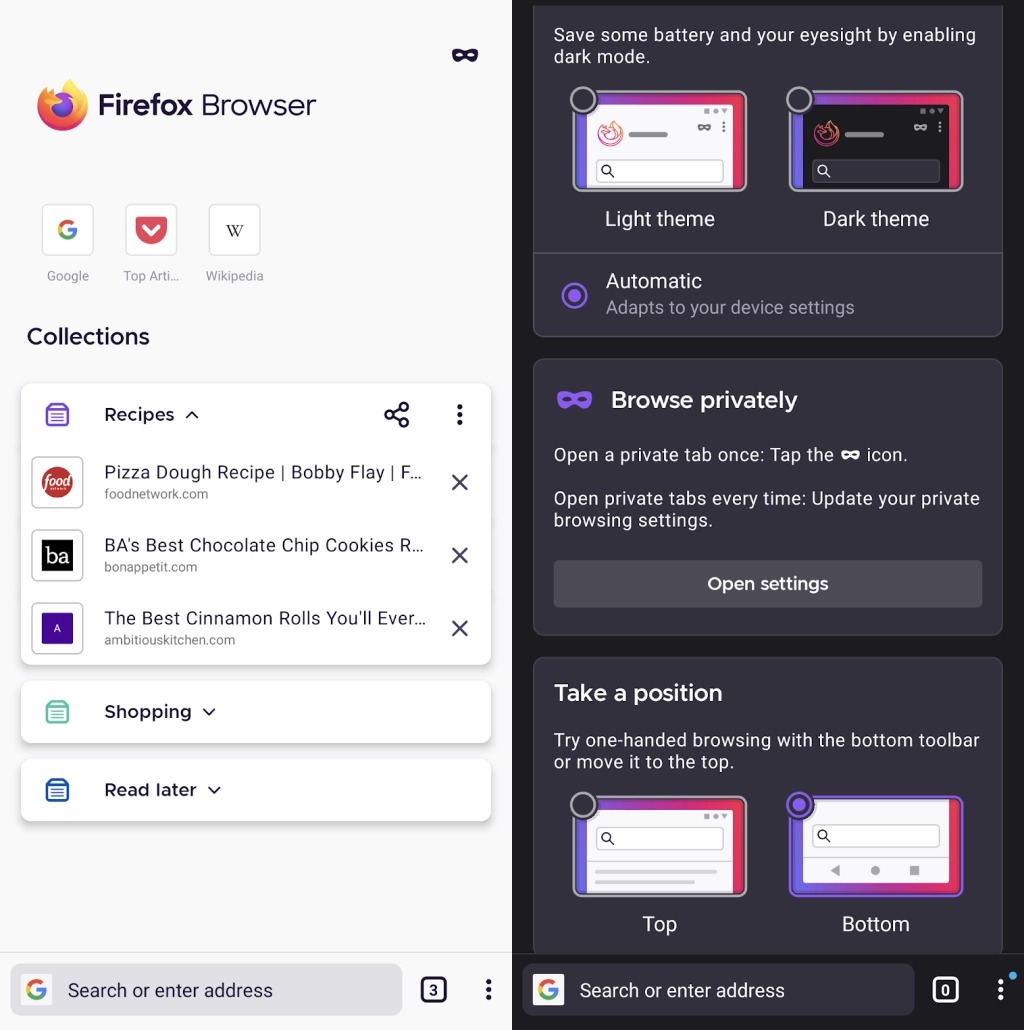Click the Browse privately mask icon
The image size is (1024, 1030).
(575, 399)
